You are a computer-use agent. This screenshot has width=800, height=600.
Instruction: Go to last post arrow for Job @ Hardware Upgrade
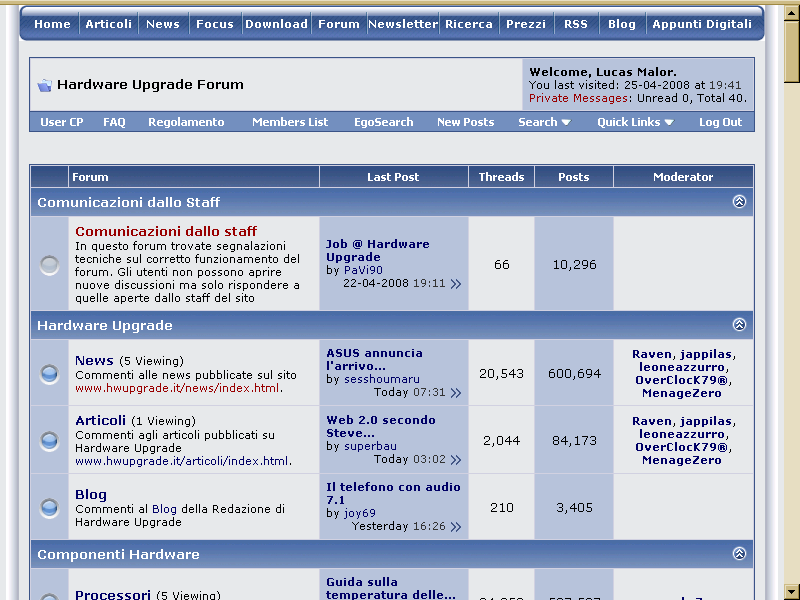tap(456, 284)
